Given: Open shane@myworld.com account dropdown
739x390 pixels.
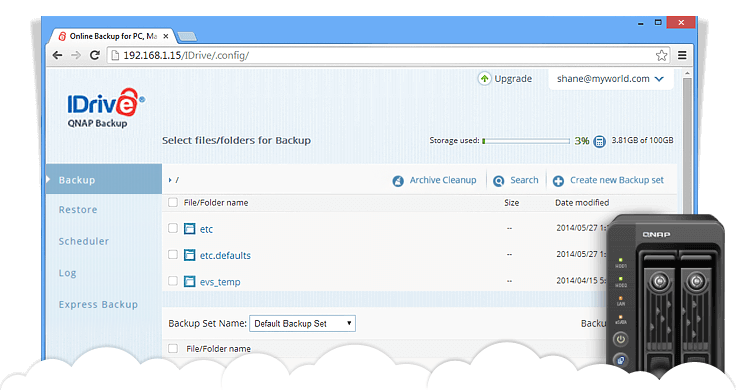Looking at the screenshot, I should coord(610,79).
